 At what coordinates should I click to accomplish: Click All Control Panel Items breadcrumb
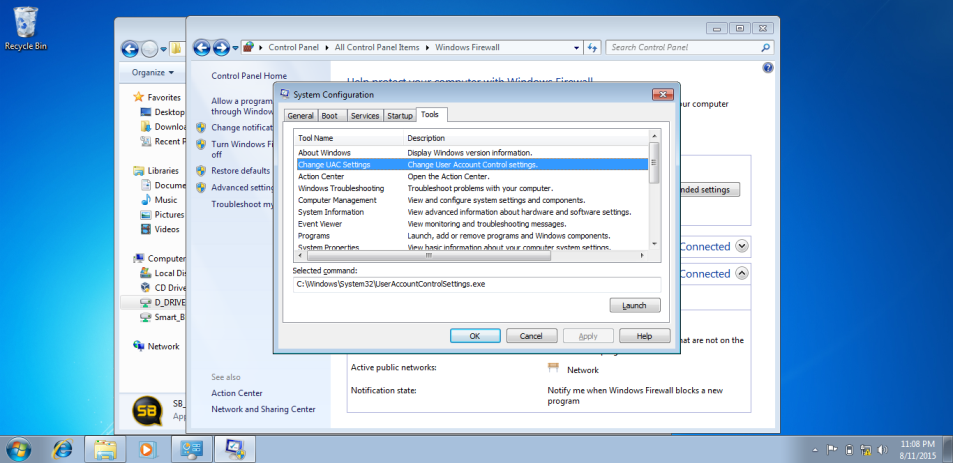point(377,47)
